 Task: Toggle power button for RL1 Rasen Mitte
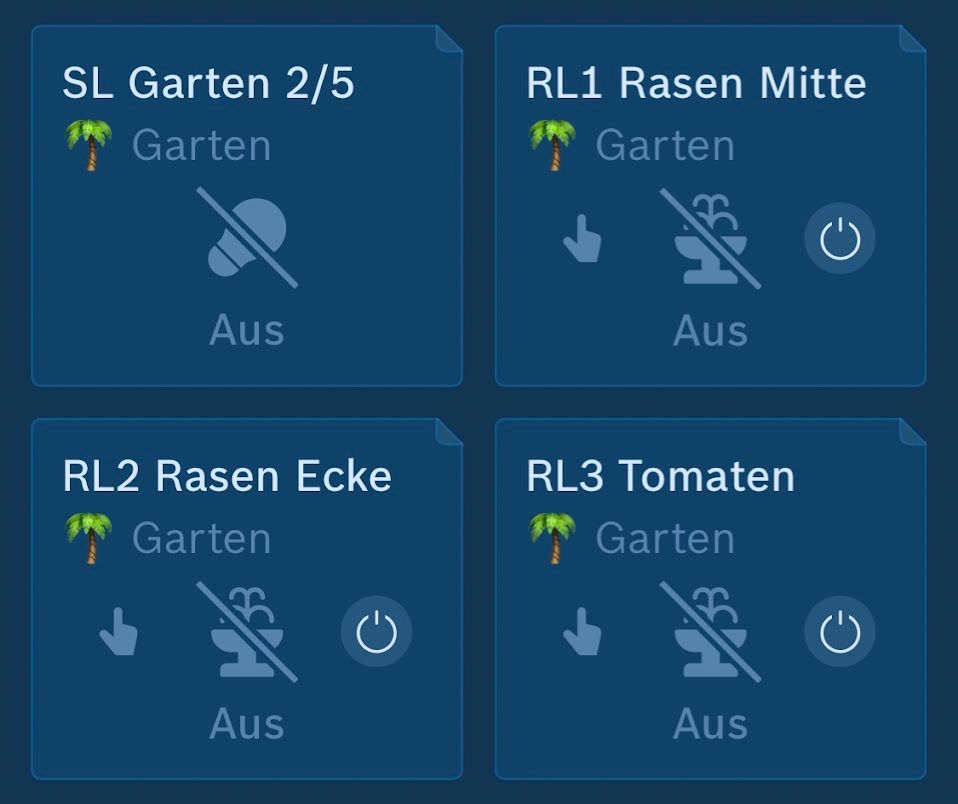coord(840,239)
